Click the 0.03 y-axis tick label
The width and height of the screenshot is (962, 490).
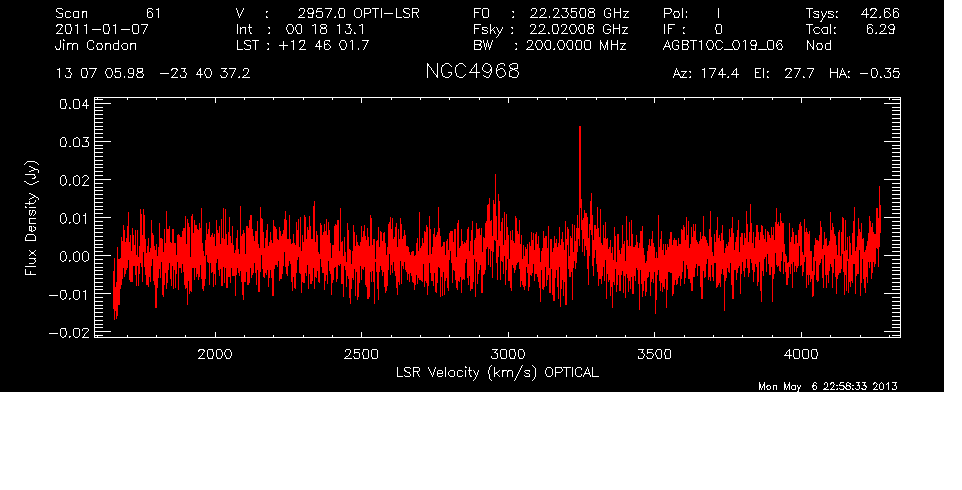tap(74, 142)
